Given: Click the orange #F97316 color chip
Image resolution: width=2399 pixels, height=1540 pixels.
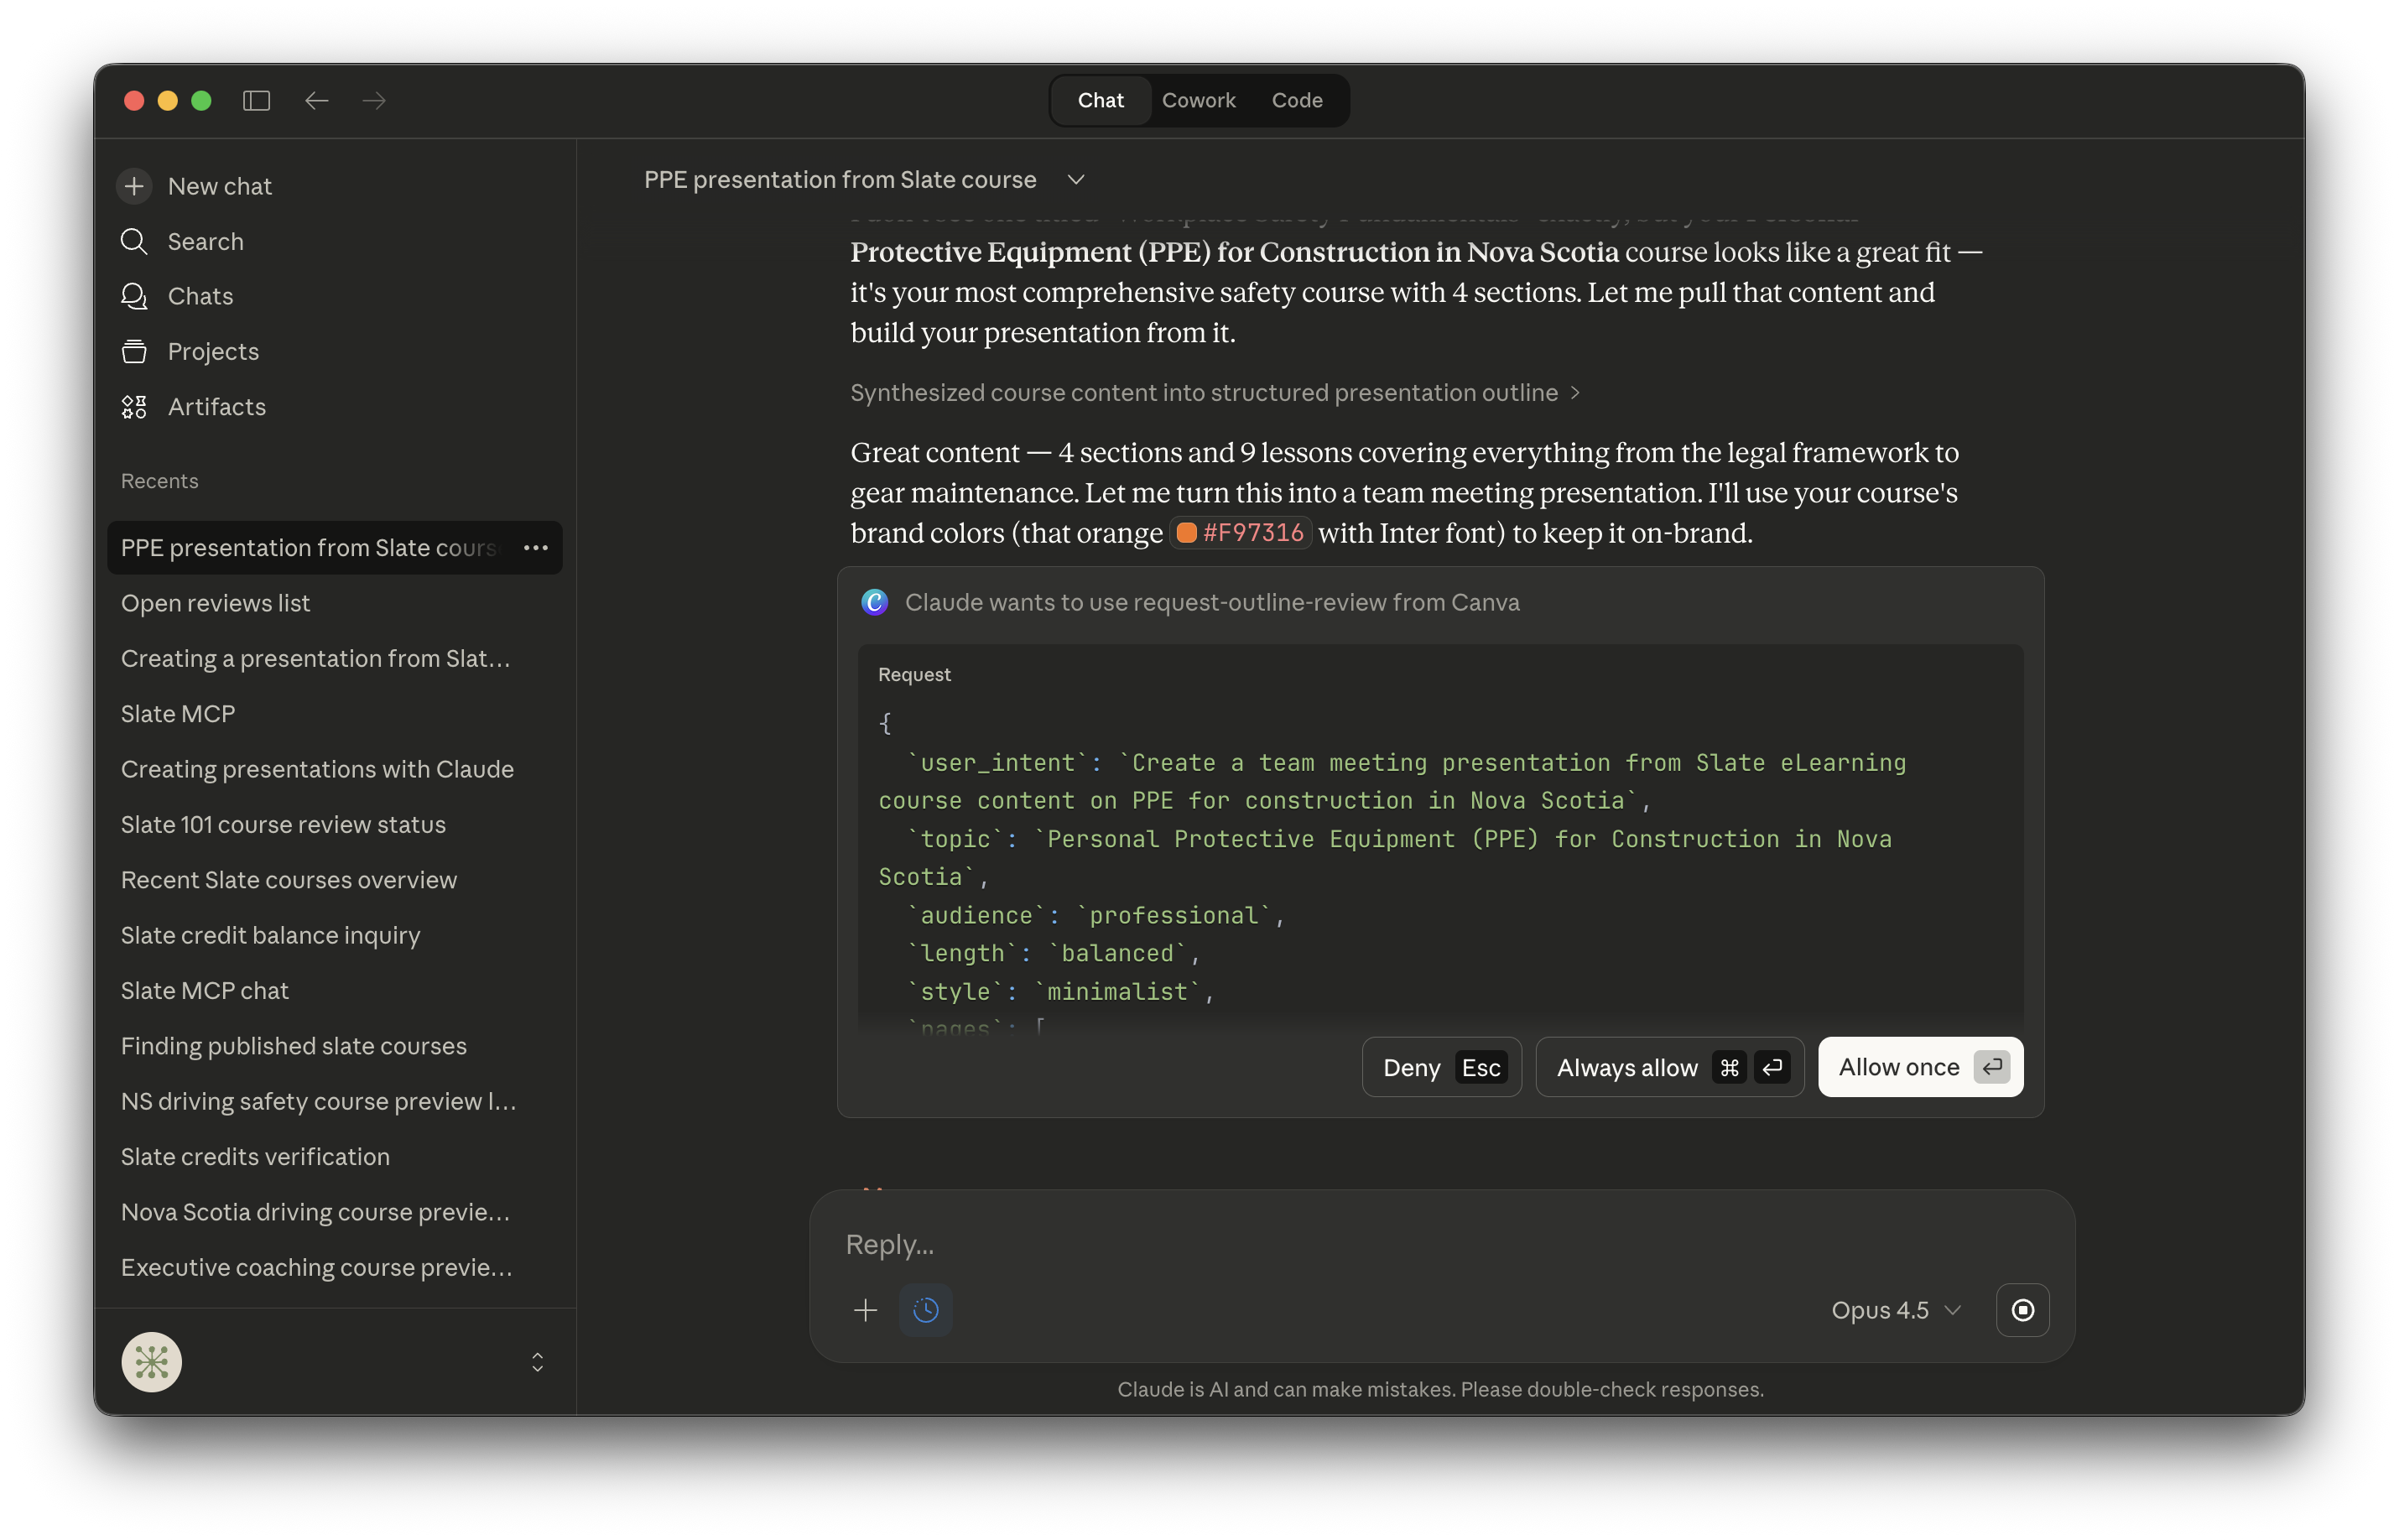Looking at the screenshot, I should point(1240,533).
